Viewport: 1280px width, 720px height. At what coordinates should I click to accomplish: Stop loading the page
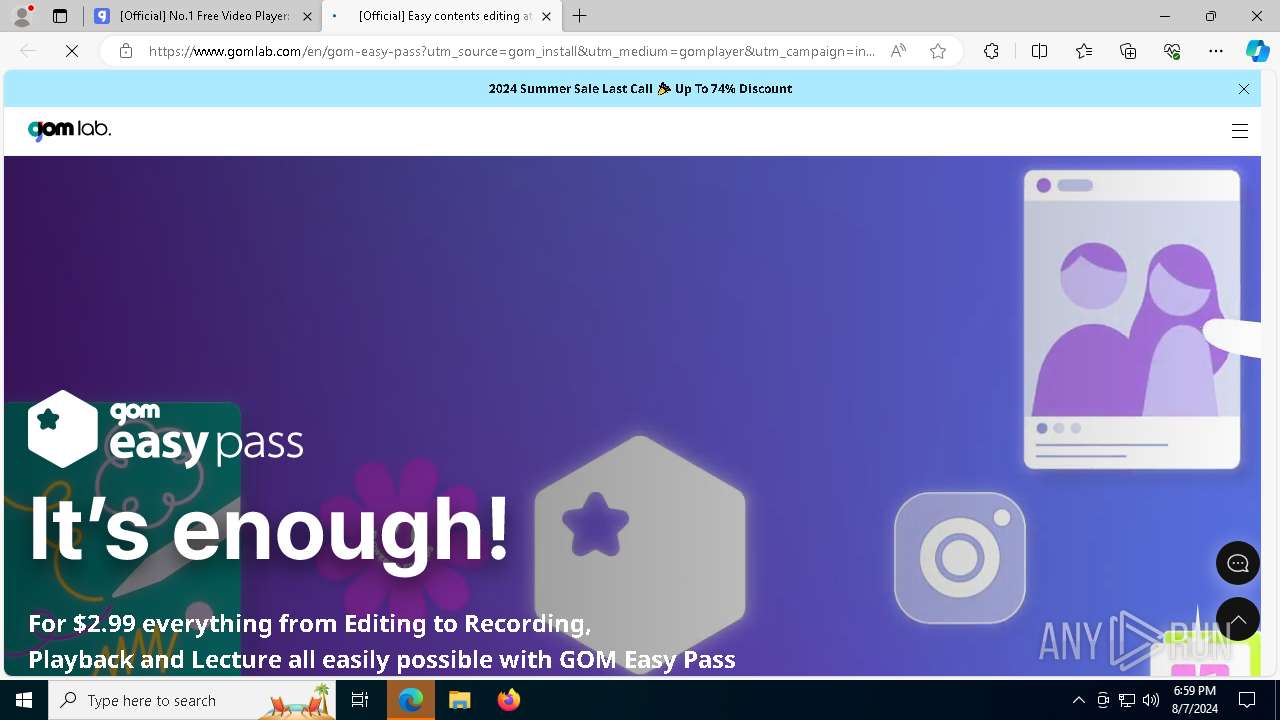tap(72, 51)
